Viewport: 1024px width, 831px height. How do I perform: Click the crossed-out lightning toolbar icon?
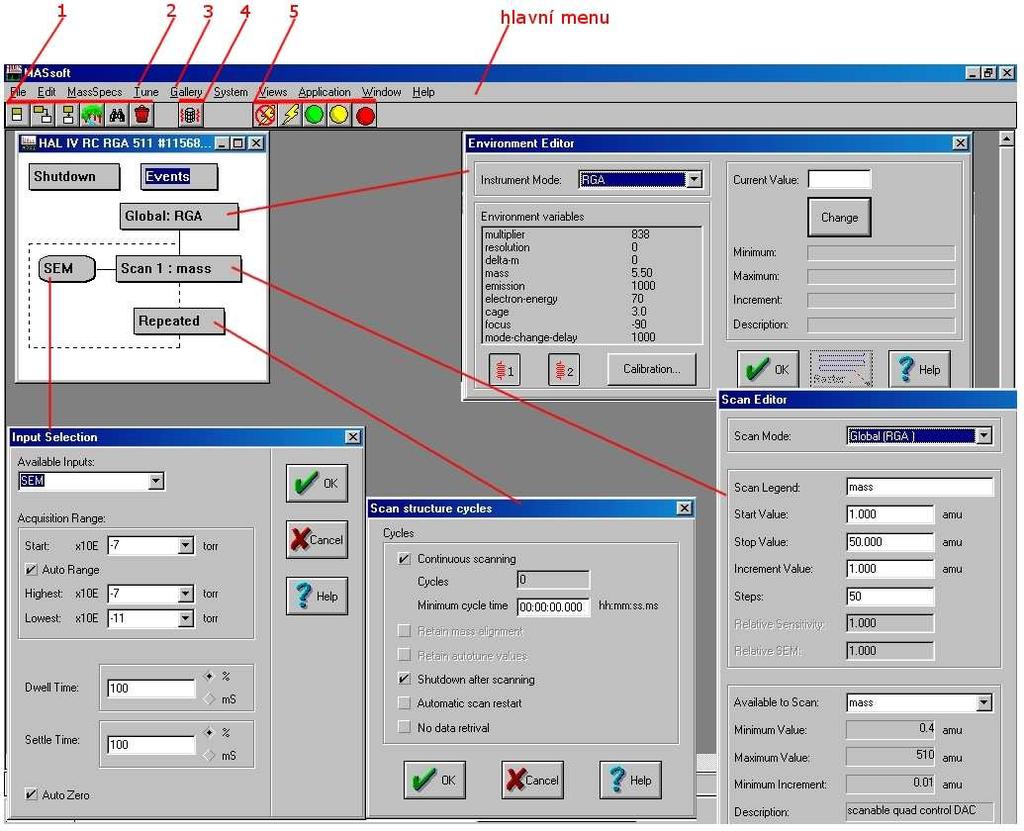tap(265, 116)
